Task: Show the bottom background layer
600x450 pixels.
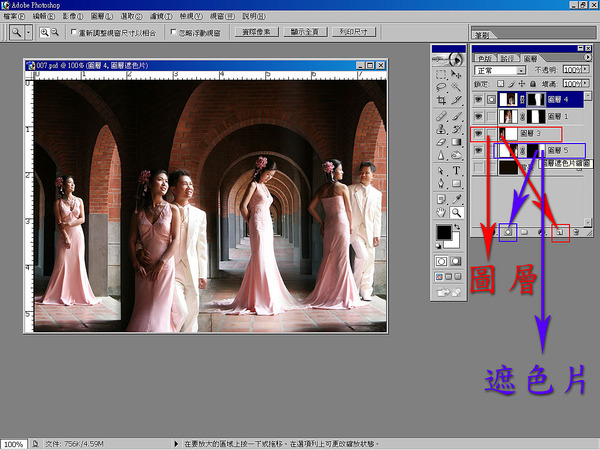Action: point(478,167)
